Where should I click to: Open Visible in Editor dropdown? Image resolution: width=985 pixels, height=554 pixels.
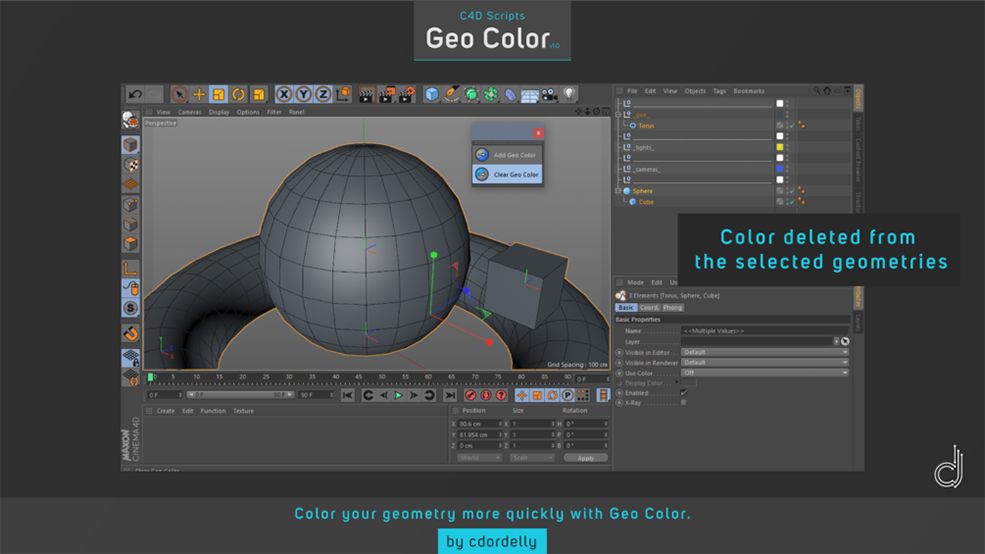point(765,352)
